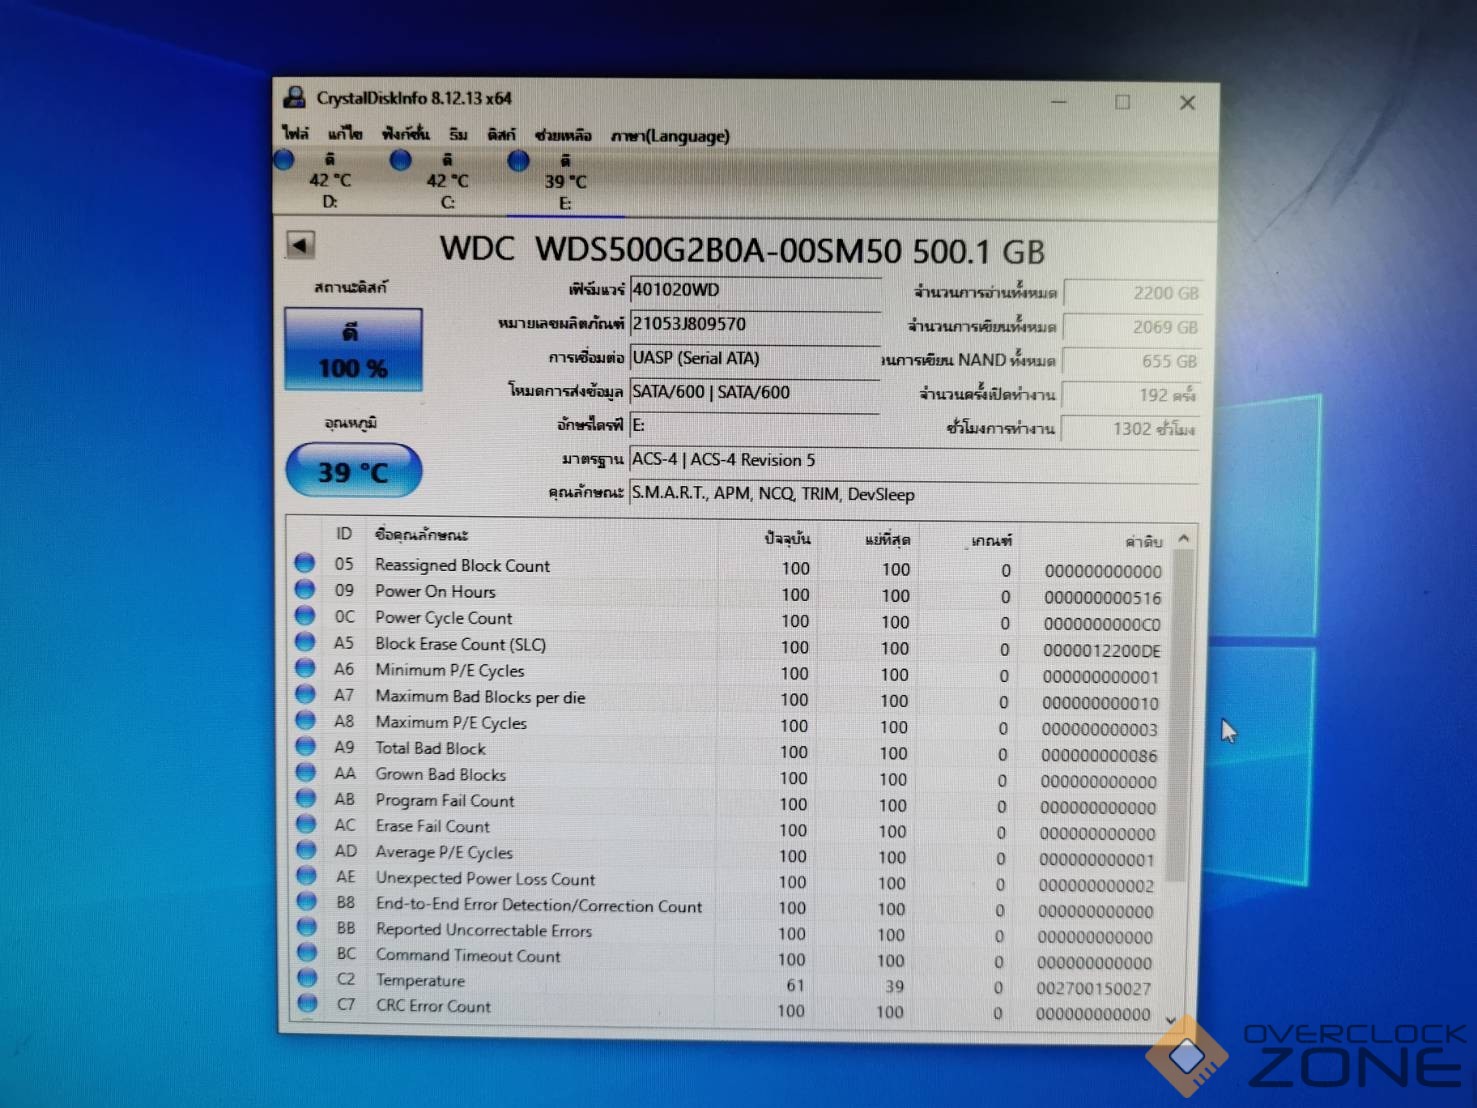1477x1108 pixels.
Task: Click the previous disk arrow button
Action: 300,245
